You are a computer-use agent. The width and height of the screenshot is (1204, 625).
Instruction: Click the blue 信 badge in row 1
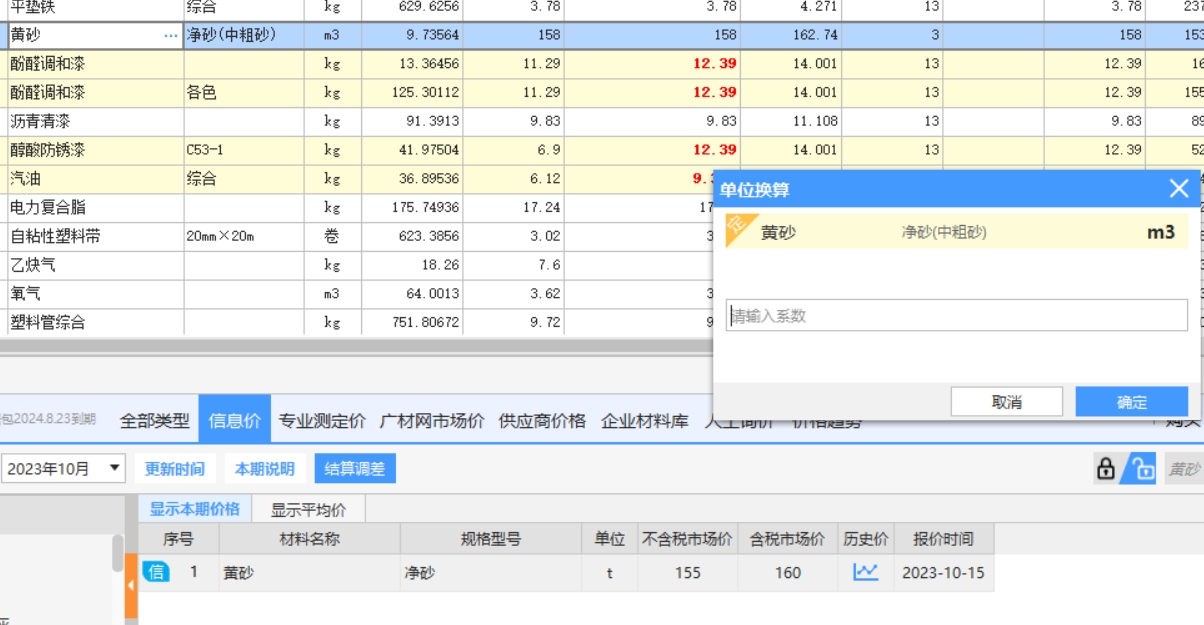tap(157, 573)
